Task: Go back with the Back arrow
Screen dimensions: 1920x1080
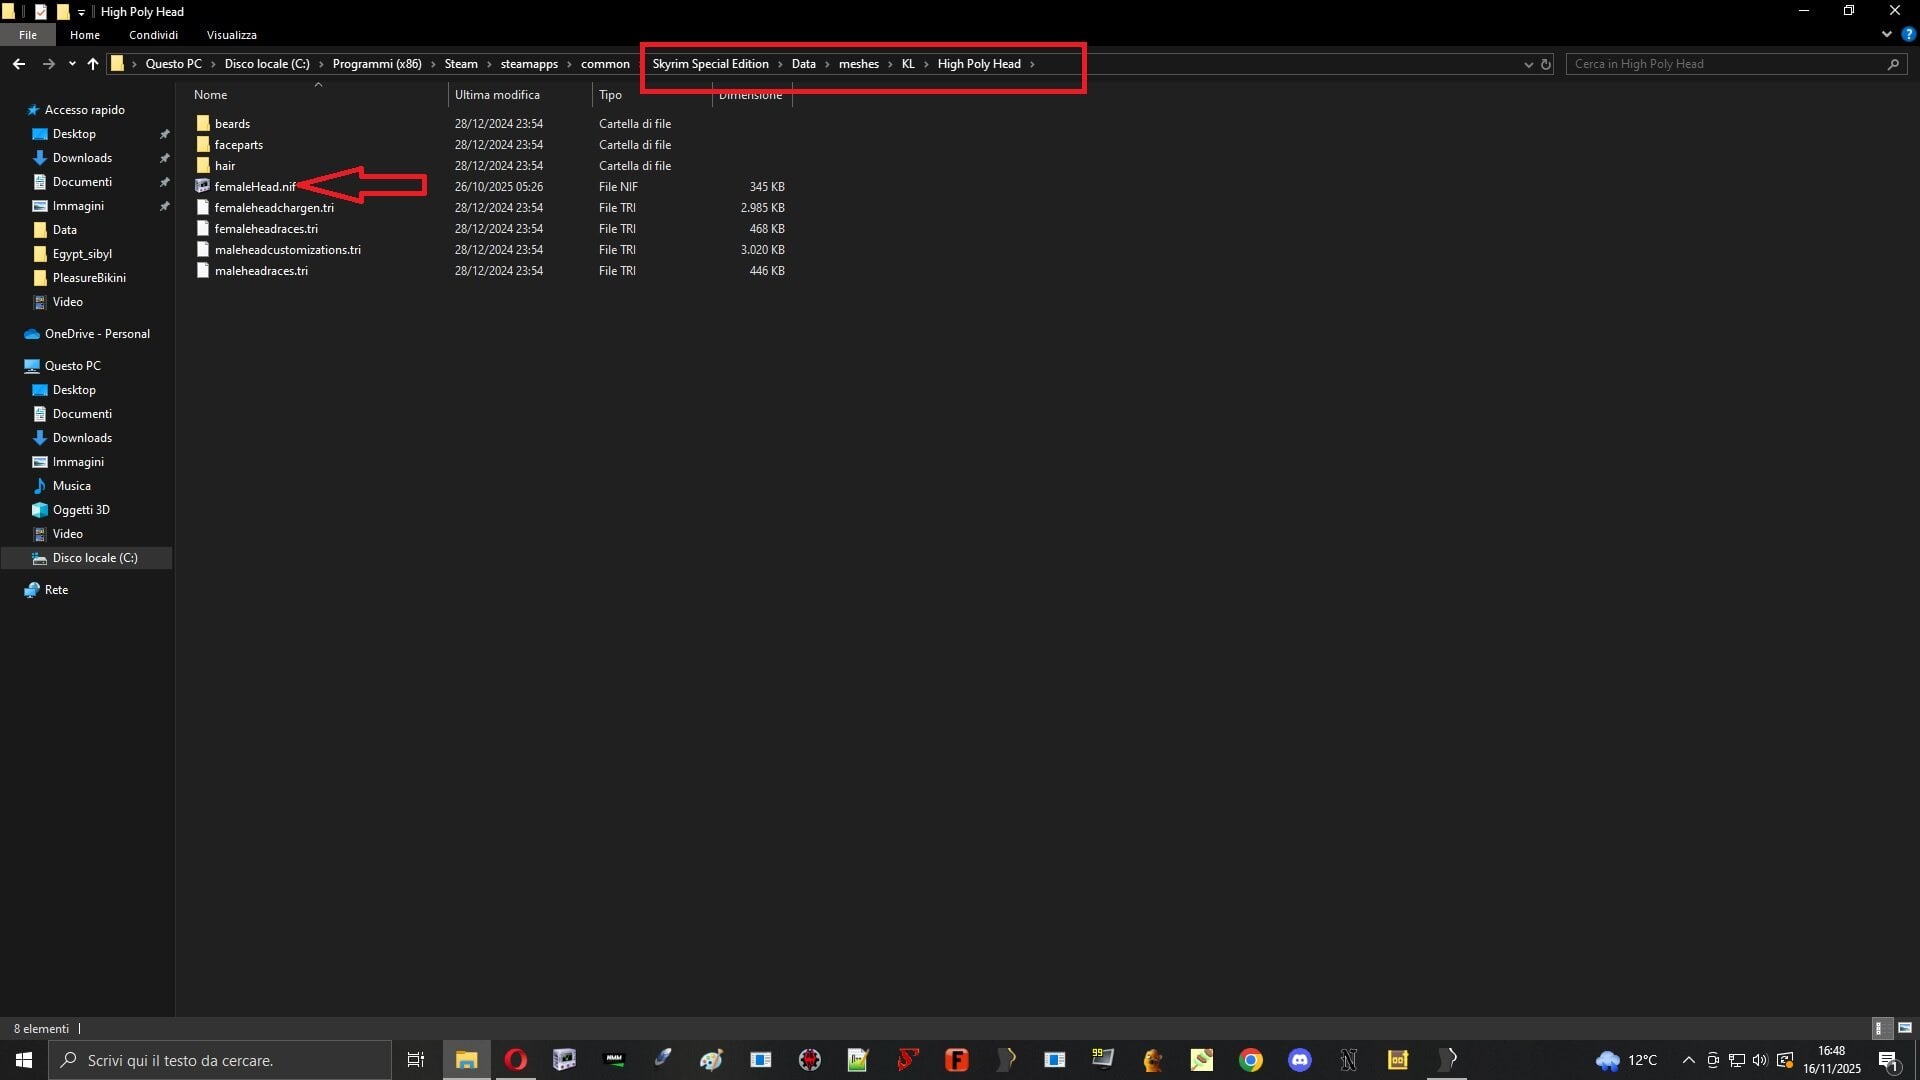Action: coord(19,64)
